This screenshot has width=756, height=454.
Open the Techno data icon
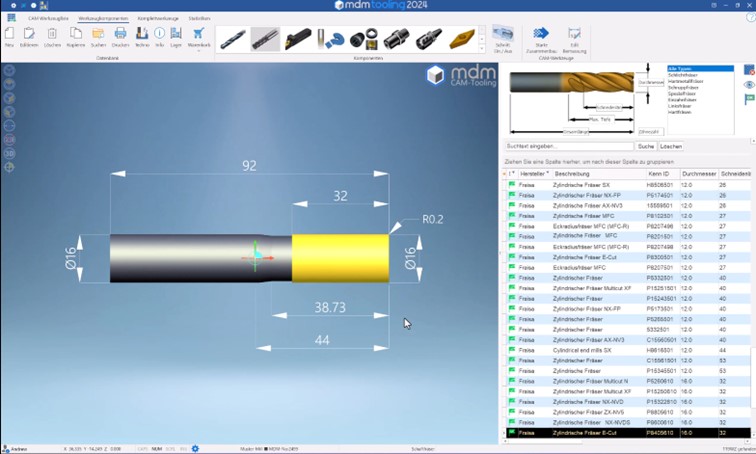[x=142, y=33]
